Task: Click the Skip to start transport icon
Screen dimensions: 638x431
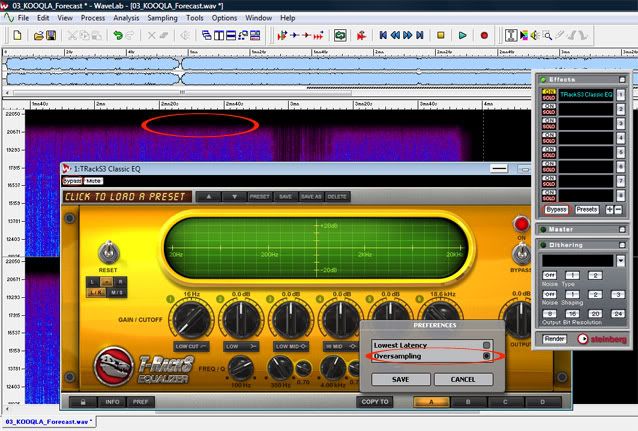Action: [x=383, y=35]
